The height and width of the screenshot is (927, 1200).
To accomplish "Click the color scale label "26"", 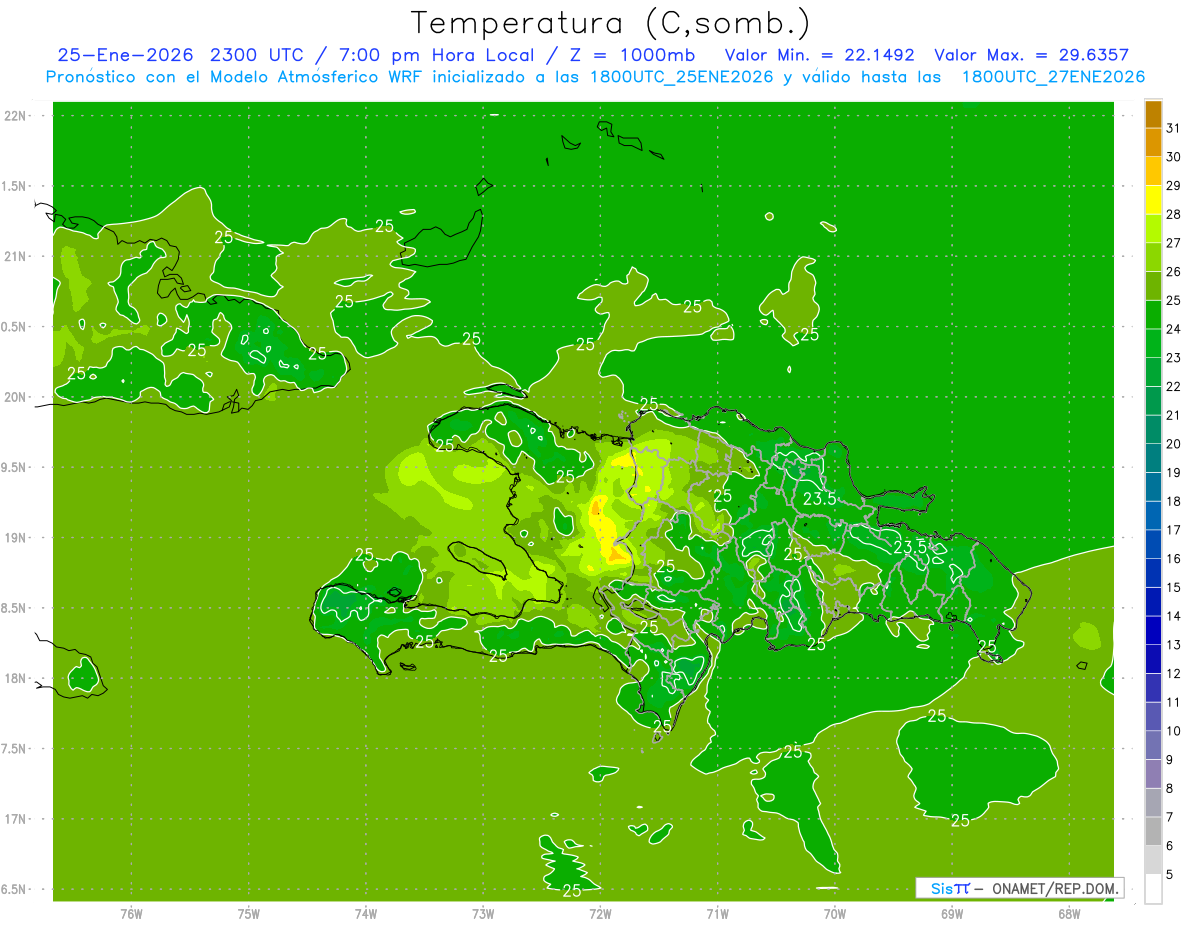I will tap(1173, 272).
